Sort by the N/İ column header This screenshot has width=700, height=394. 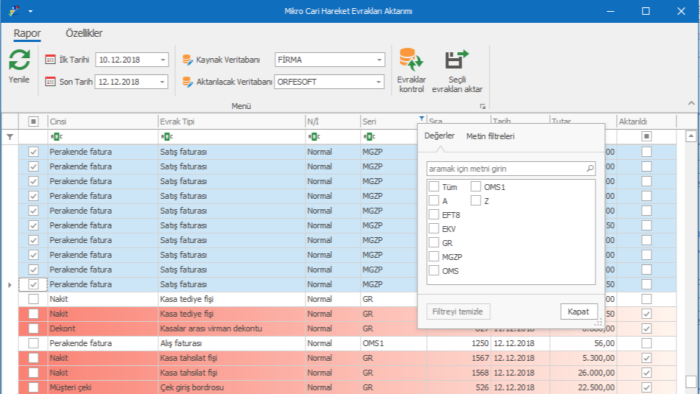tap(333, 121)
